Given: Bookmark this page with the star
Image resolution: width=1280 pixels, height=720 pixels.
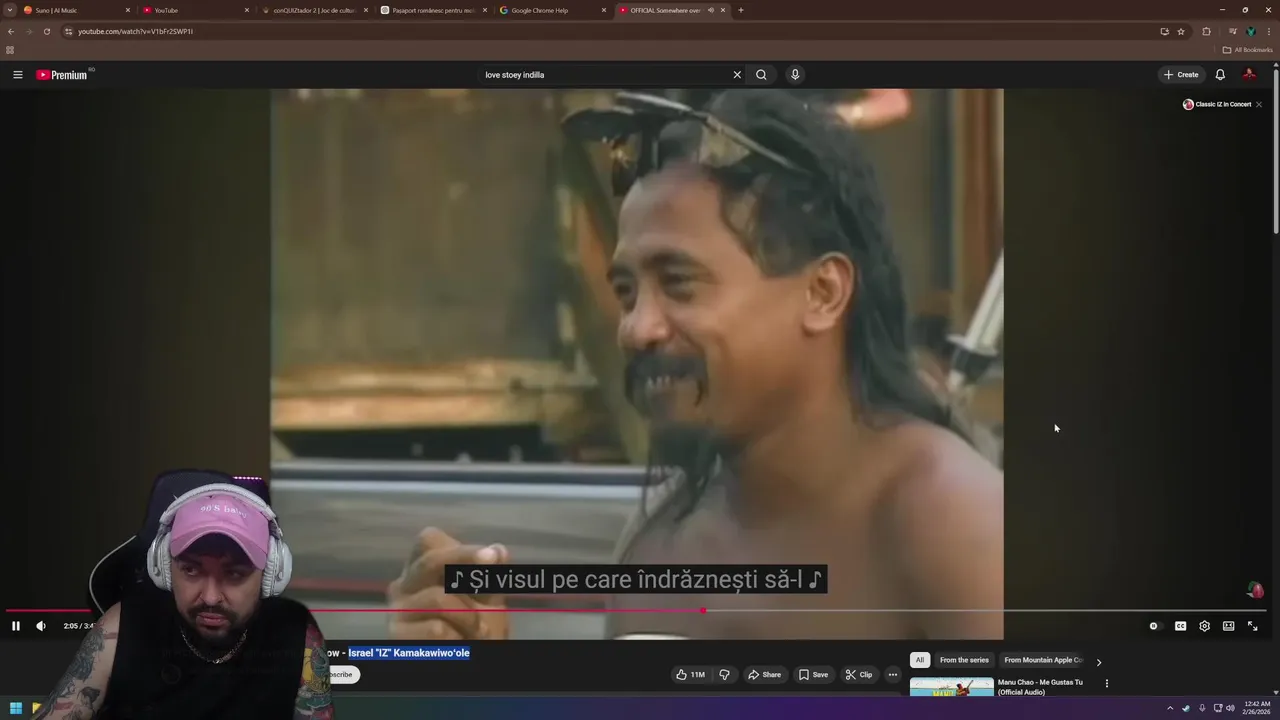Looking at the screenshot, I should click(1181, 31).
